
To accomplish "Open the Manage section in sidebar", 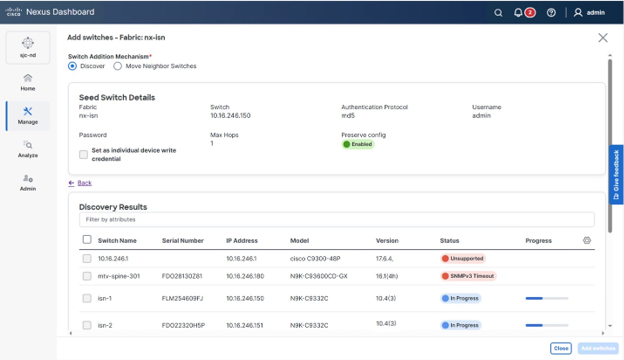I will click(x=28, y=116).
